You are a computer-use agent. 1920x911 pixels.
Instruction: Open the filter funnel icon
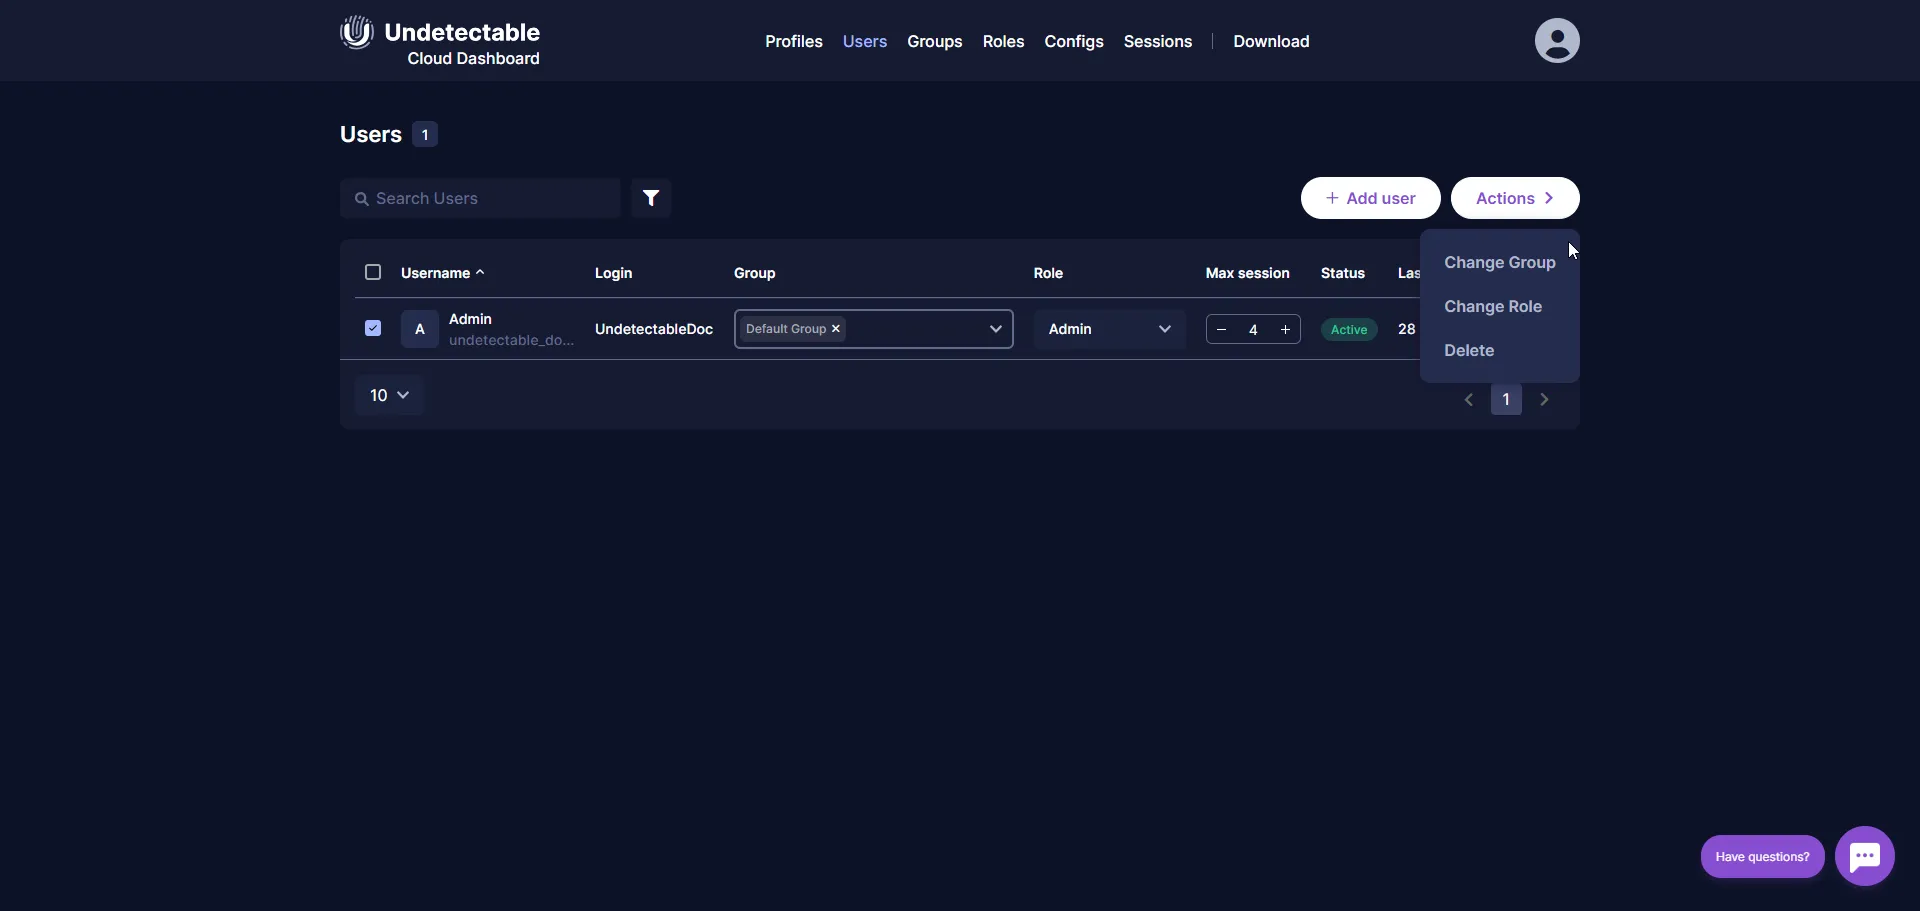(x=651, y=198)
